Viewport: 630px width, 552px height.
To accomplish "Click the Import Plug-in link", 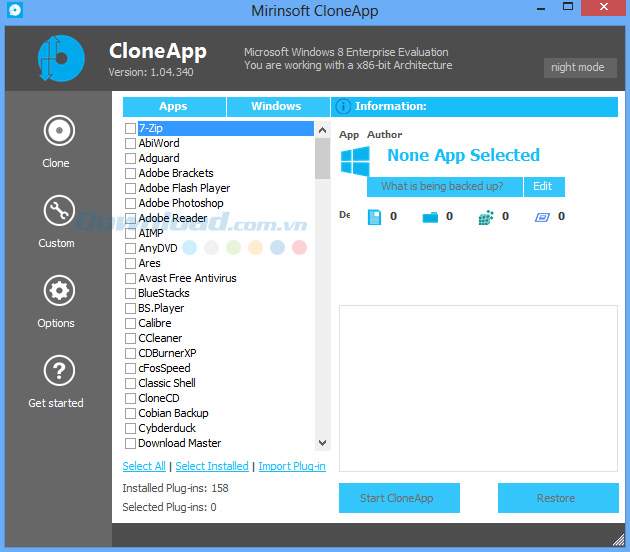I will [292, 466].
